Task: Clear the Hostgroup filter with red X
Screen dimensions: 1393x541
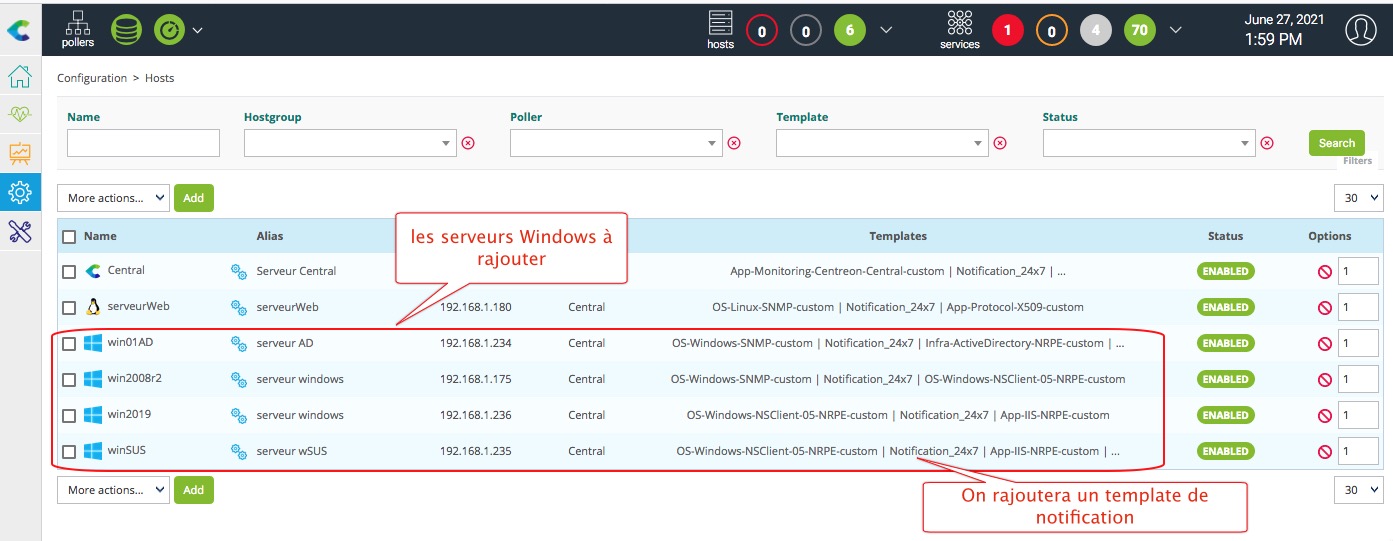Action: (468, 143)
